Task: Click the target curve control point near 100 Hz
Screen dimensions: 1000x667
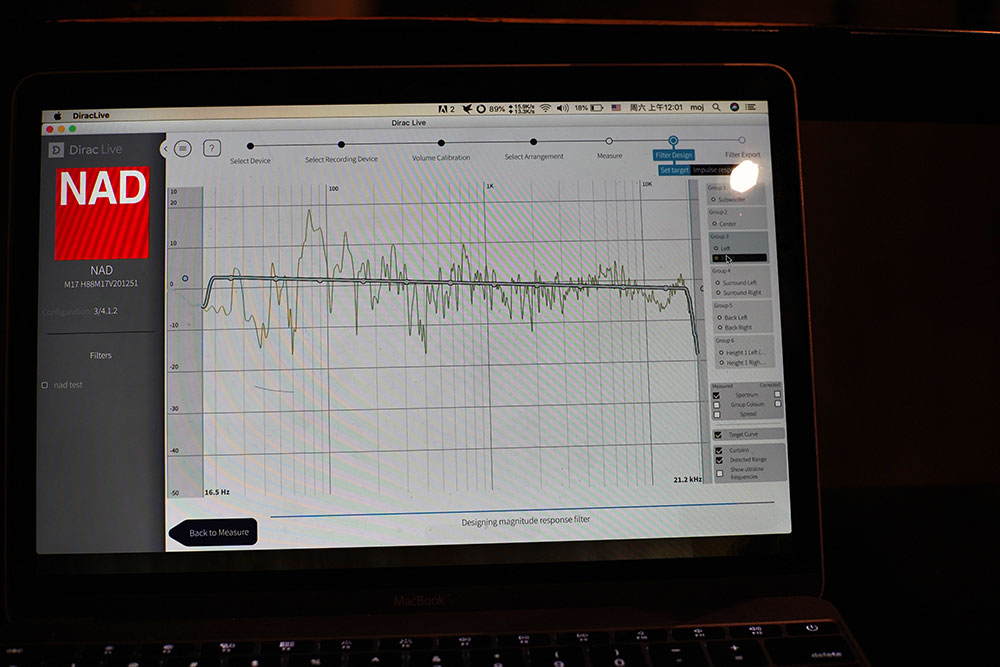Action: [x=322, y=279]
